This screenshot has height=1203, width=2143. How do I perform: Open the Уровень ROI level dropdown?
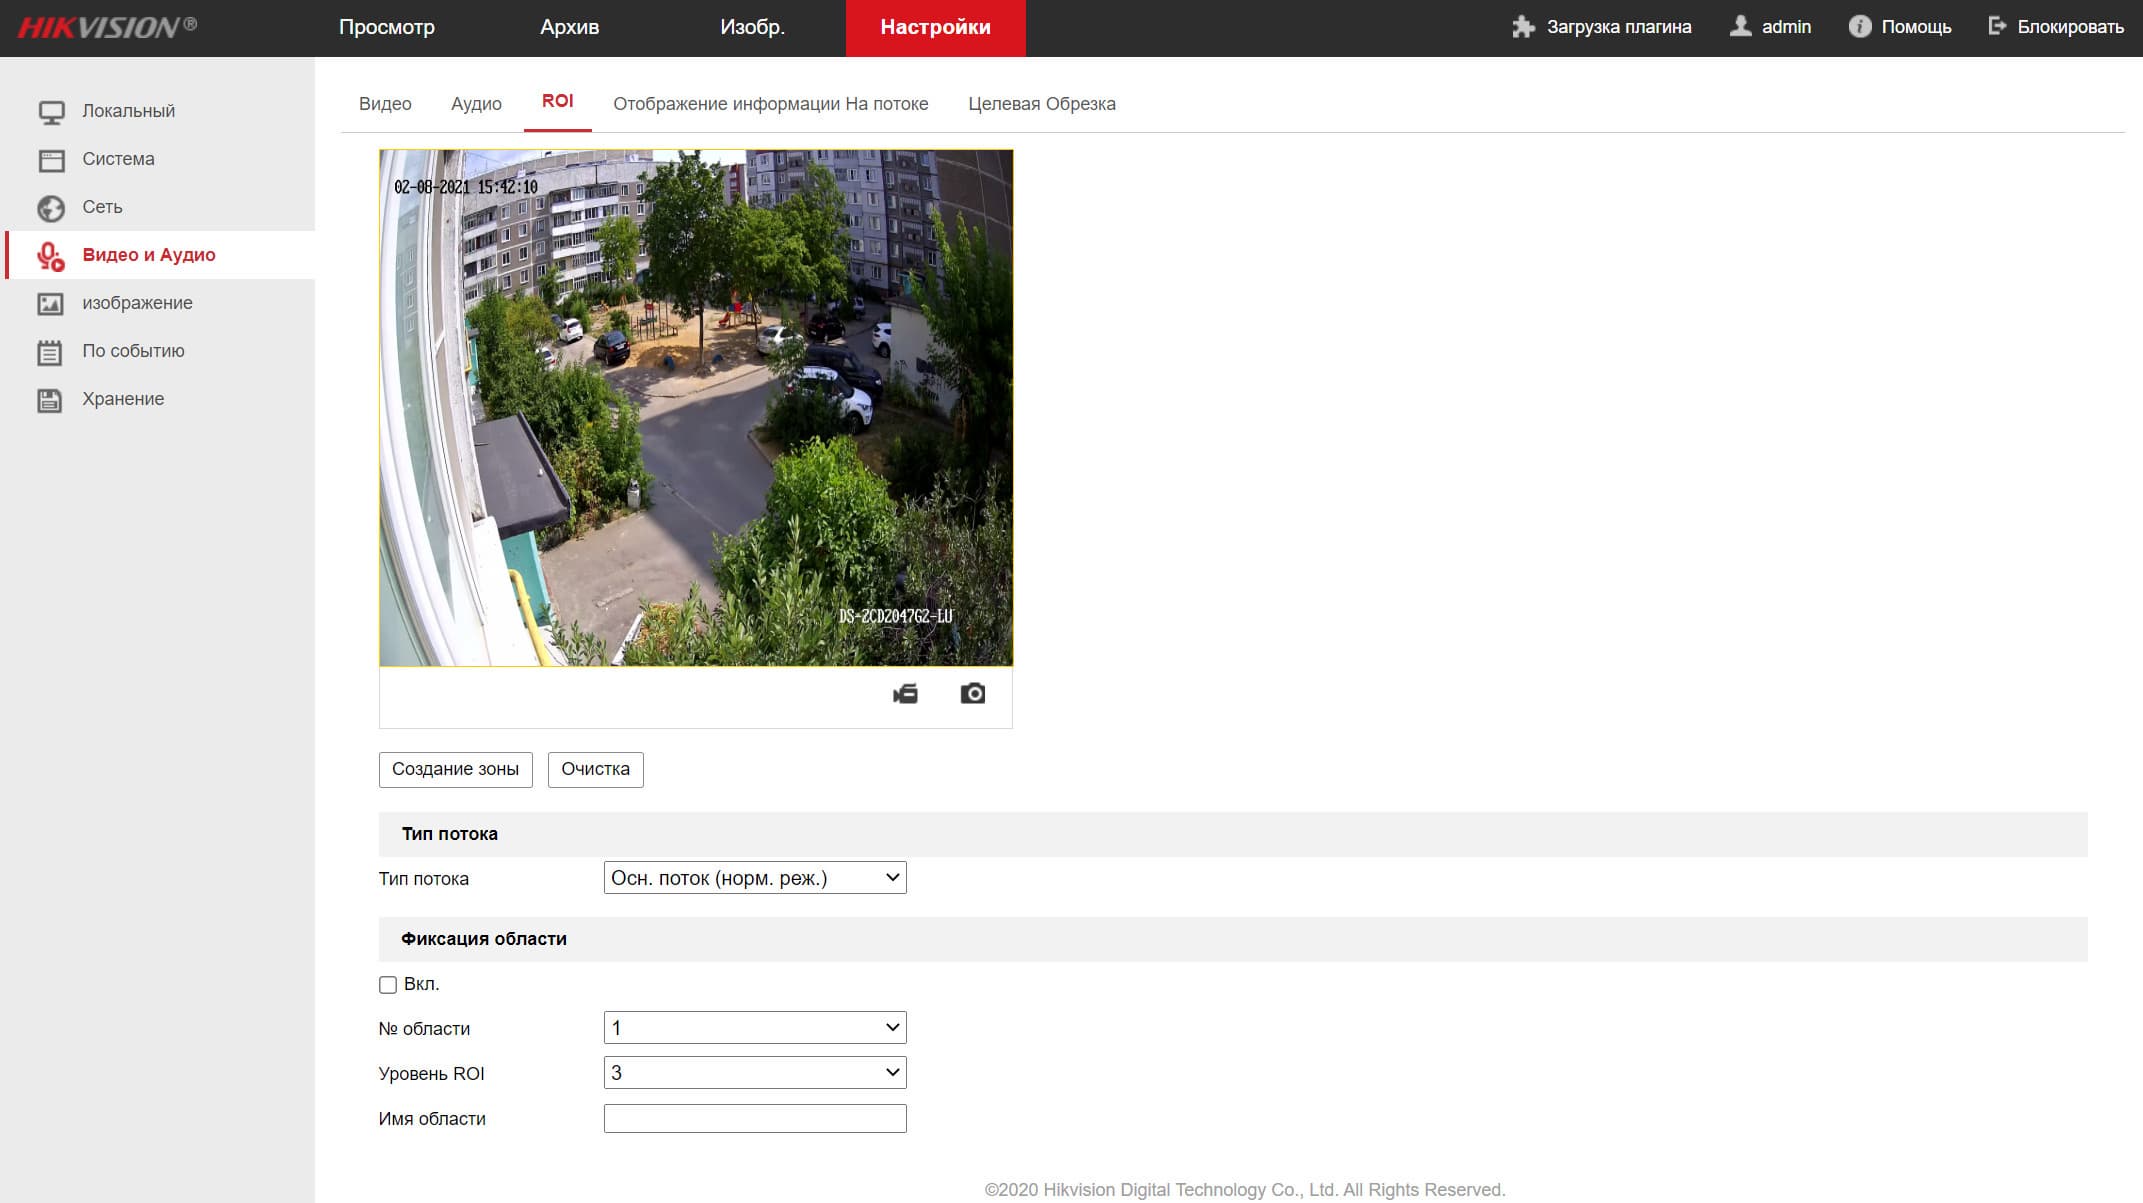point(755,1073)
